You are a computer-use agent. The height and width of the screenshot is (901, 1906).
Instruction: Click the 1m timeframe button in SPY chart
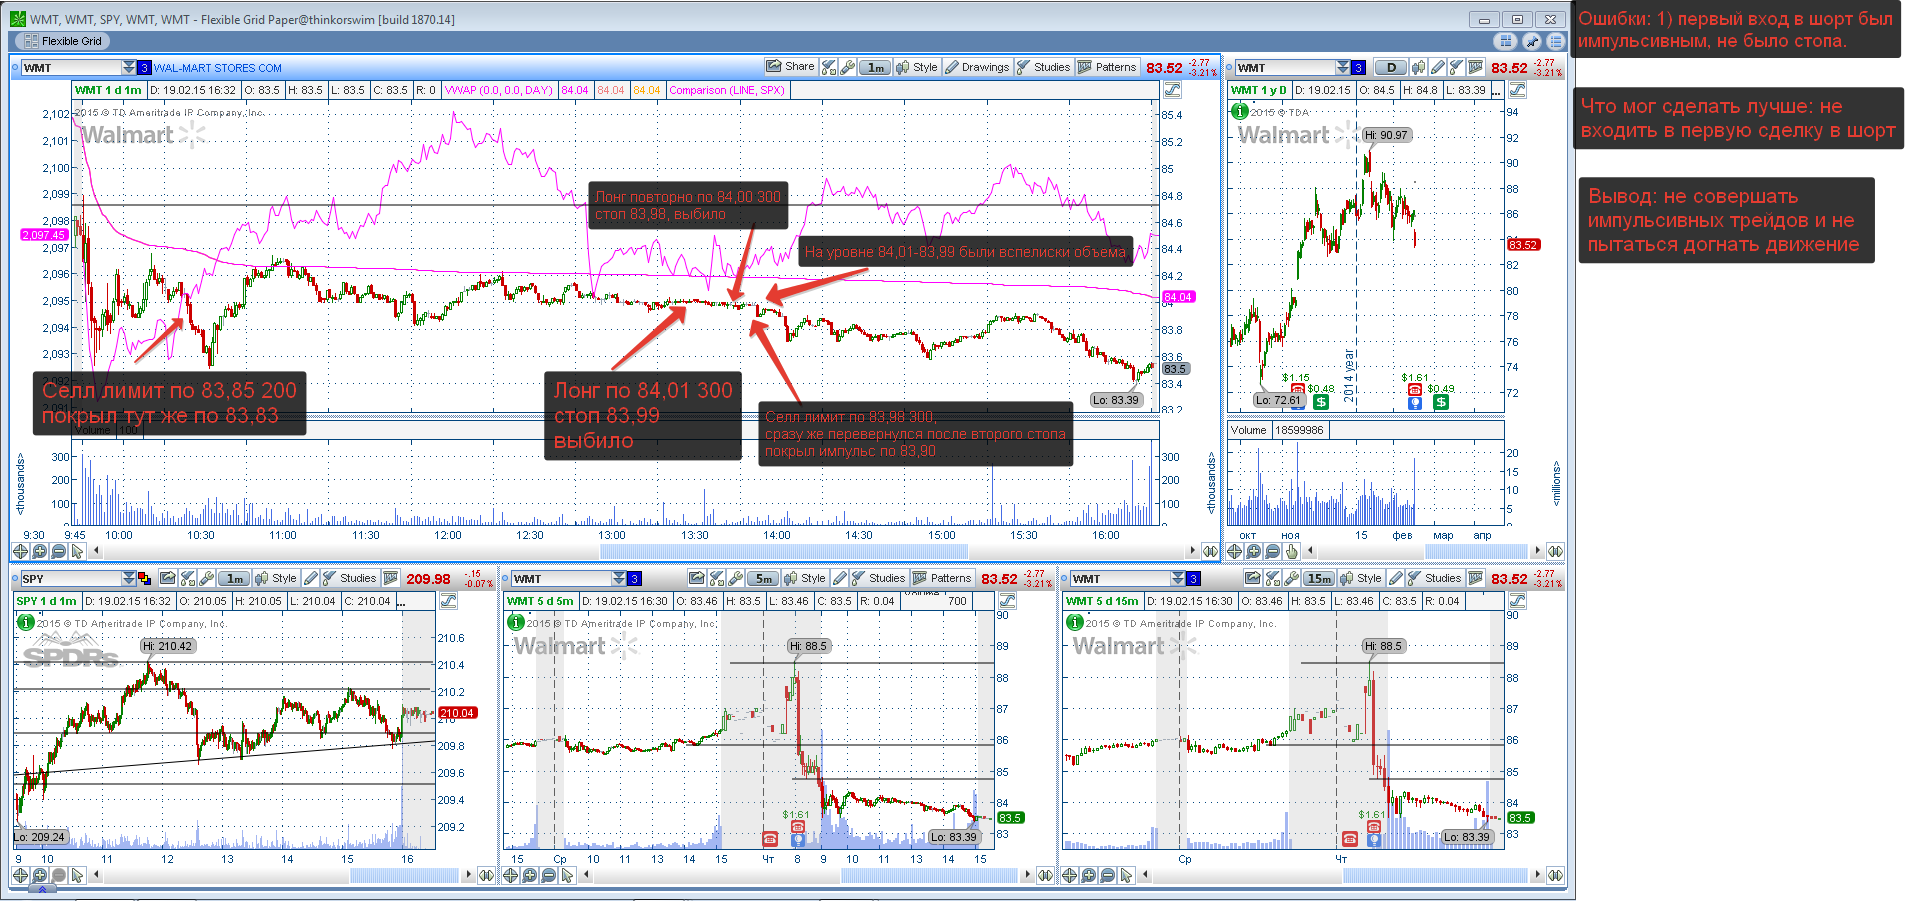235,578
